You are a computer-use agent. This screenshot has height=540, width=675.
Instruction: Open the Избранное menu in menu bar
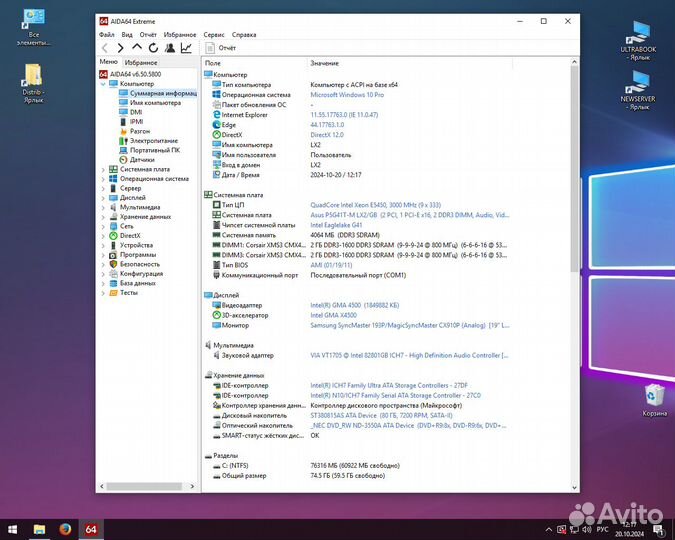(180, 34)
